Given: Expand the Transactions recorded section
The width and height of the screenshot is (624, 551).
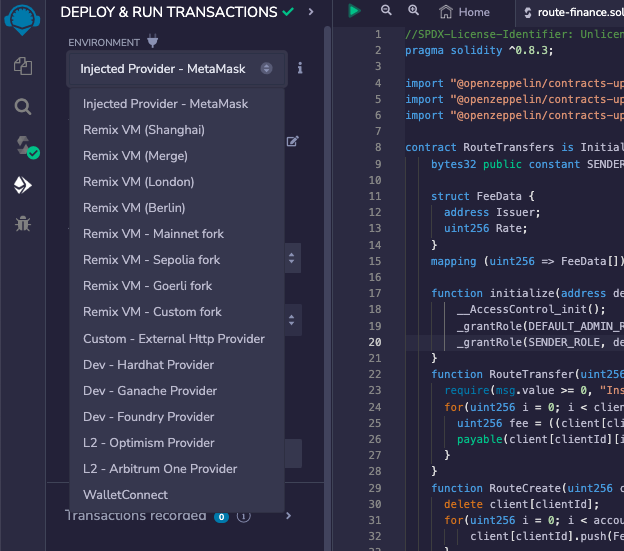Looking at the screenshot, I should (x=289, y=516).
